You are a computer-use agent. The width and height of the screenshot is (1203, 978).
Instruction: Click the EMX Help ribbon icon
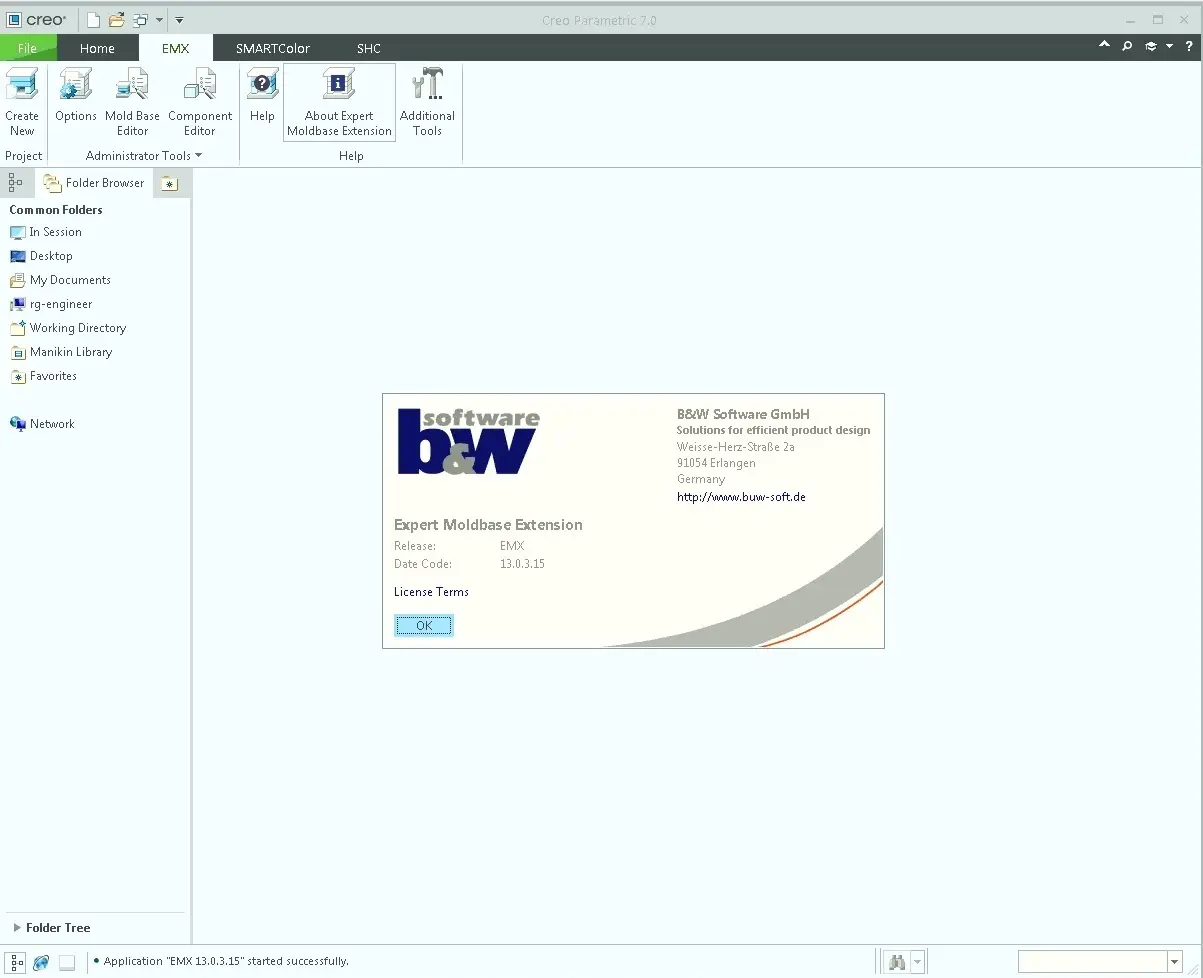(x=262, y=96)
